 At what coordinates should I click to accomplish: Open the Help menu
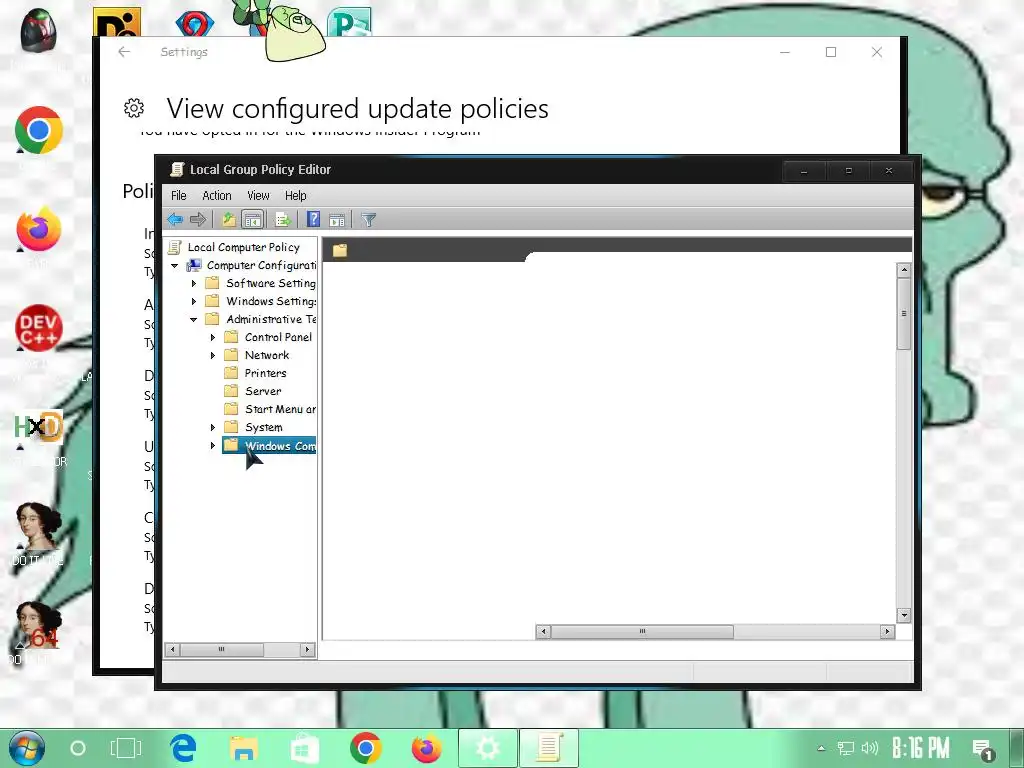(x=295, y=195)
